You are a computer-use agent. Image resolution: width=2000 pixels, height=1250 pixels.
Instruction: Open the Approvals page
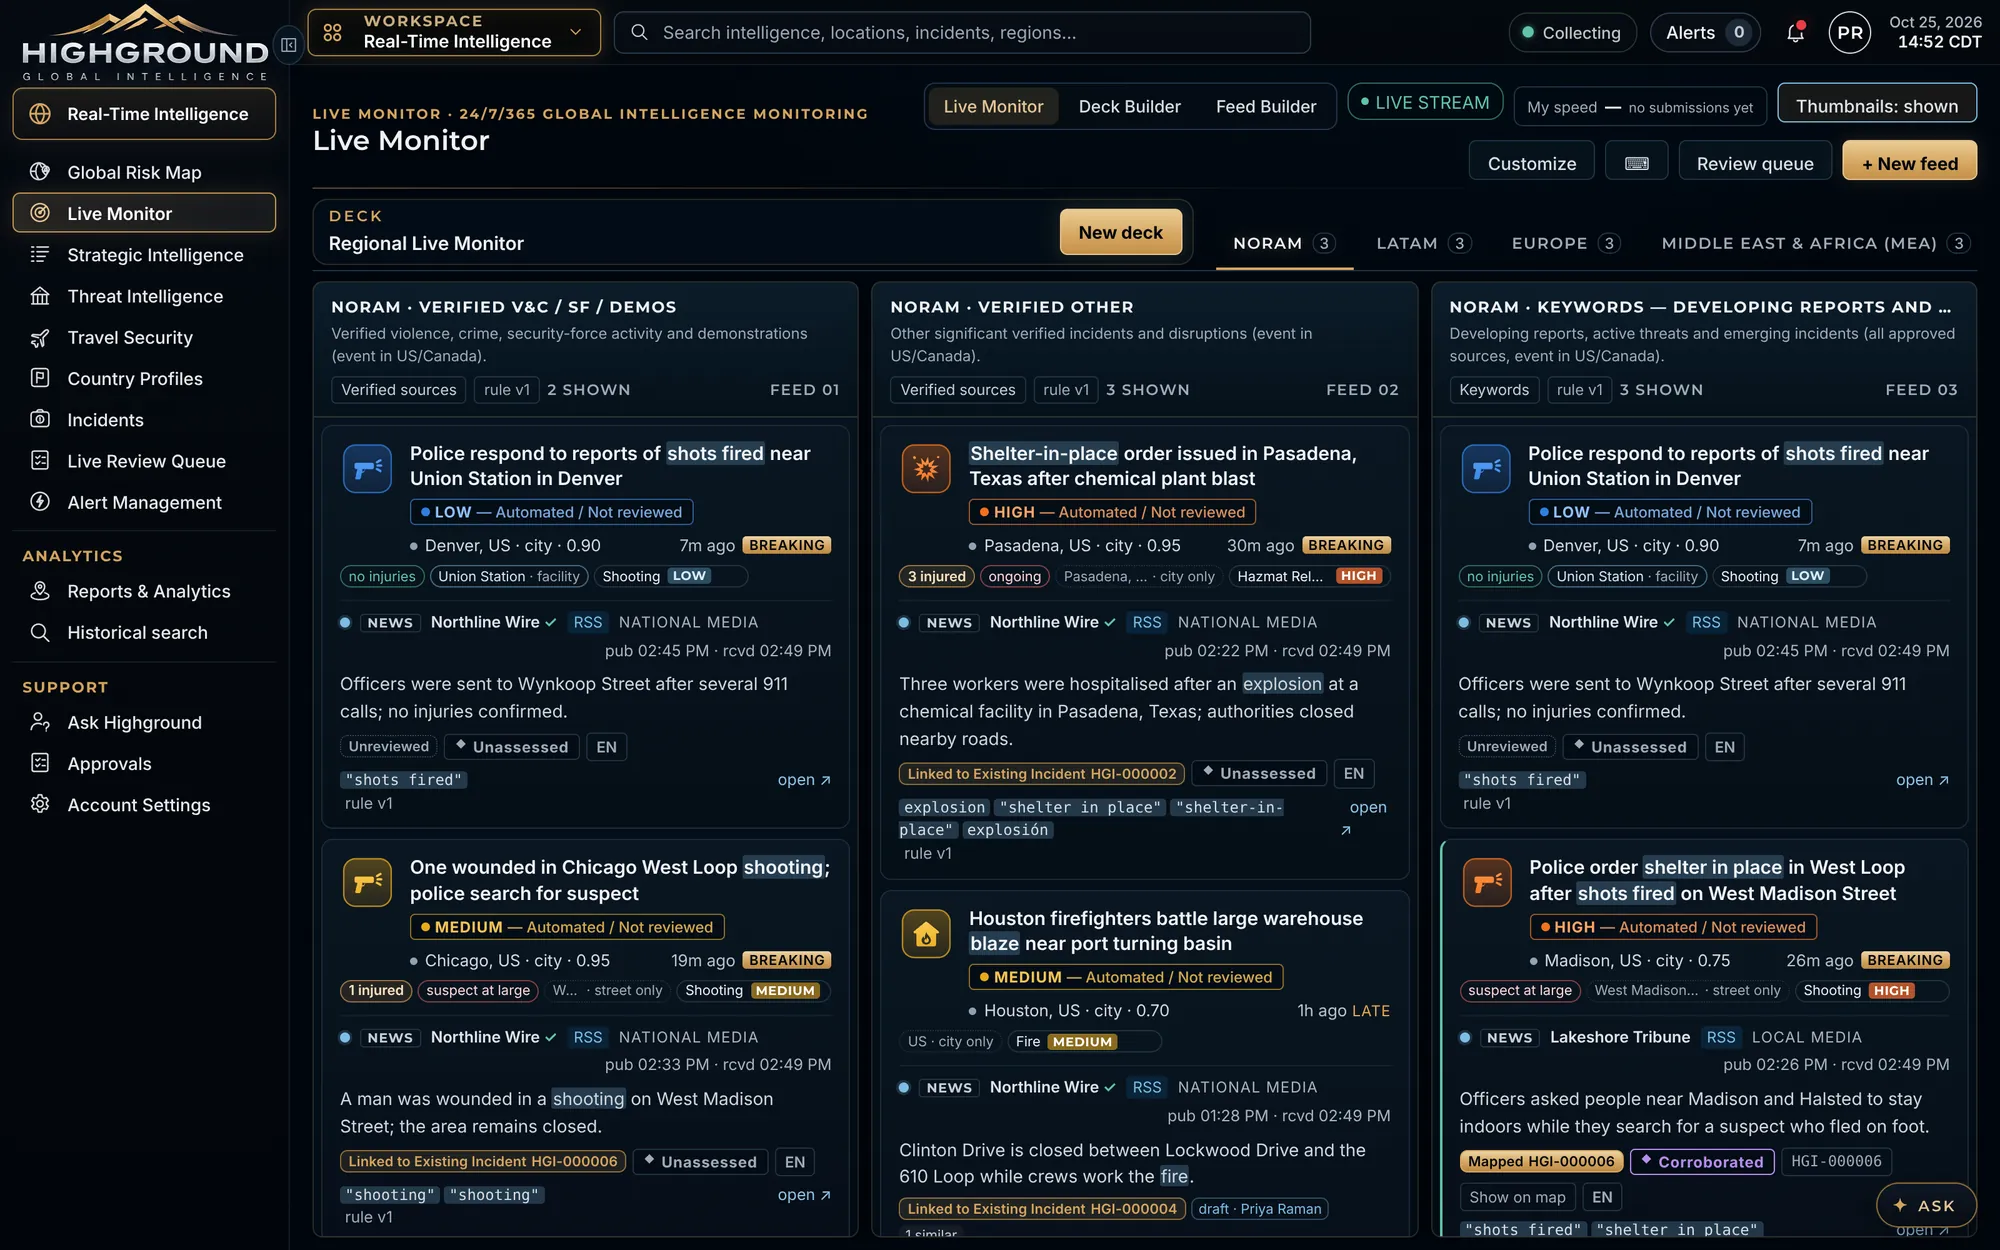[144, 764]
